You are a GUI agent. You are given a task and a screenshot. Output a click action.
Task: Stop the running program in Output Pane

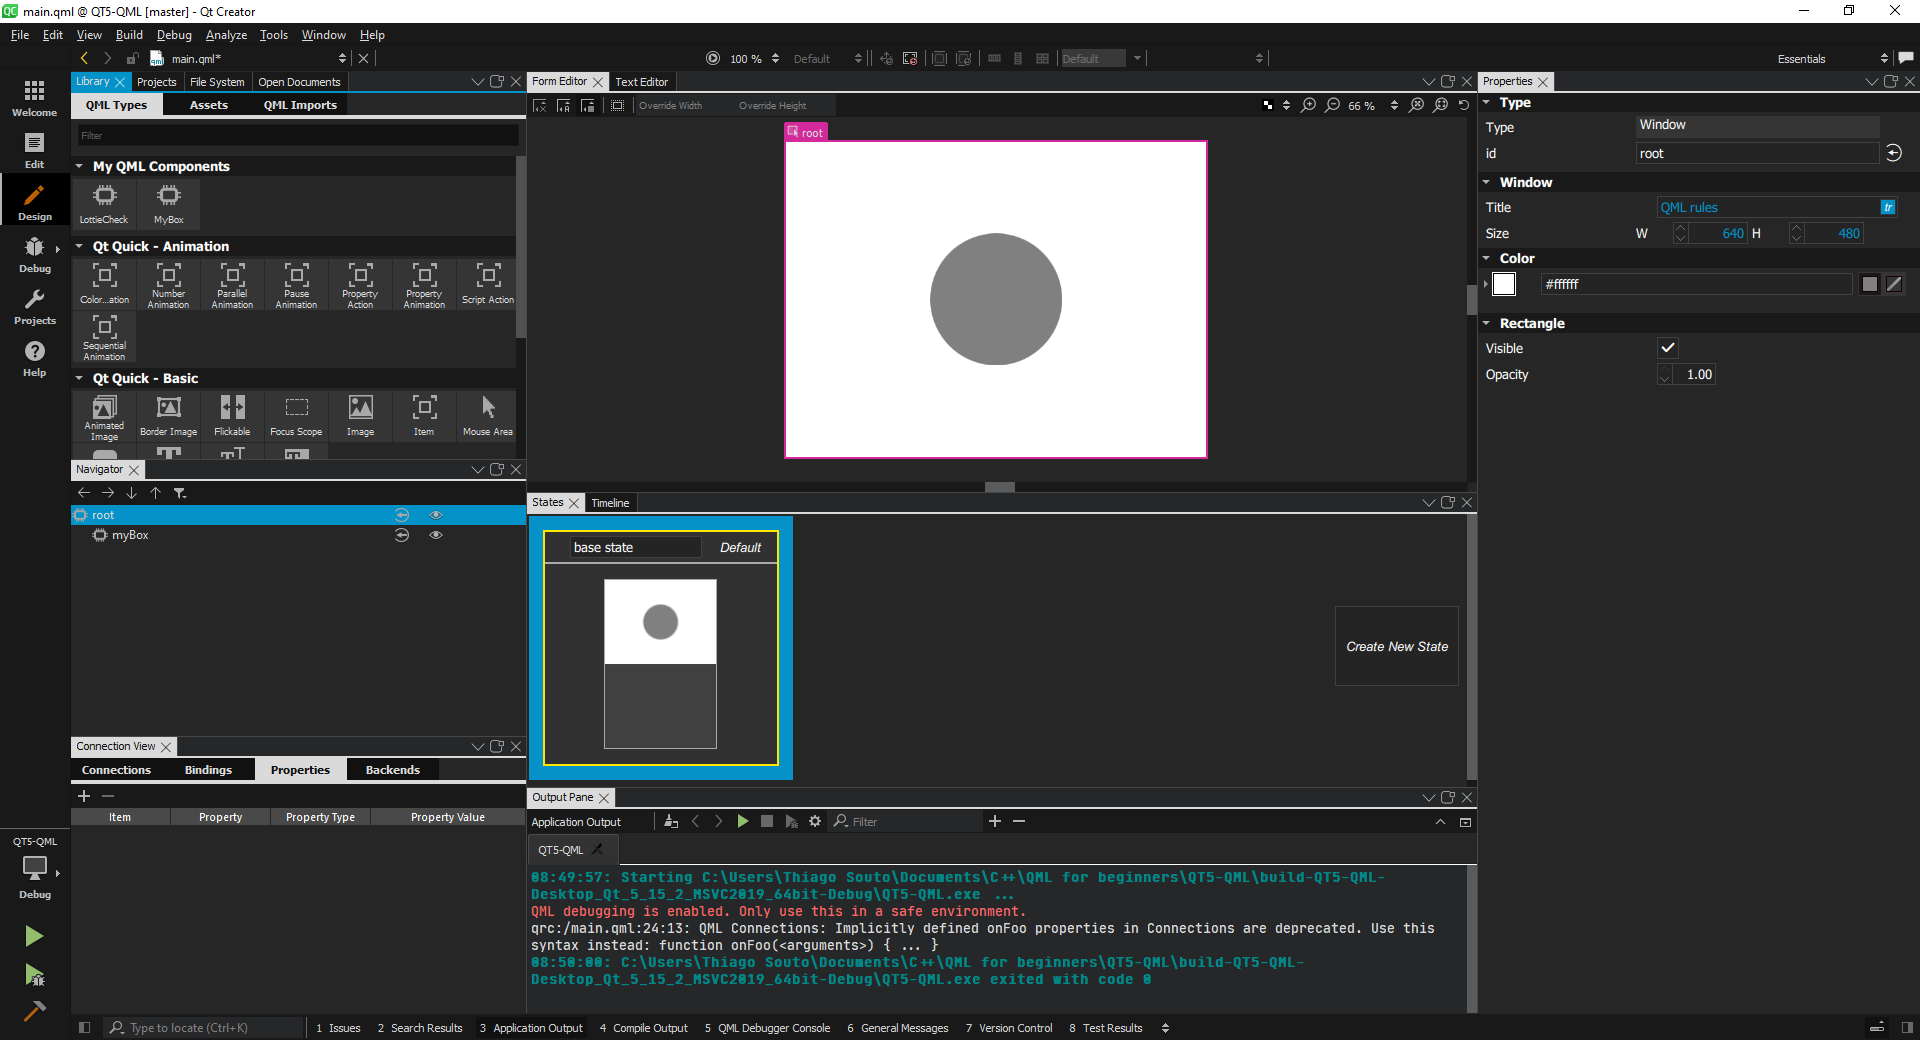pos(767,821)
